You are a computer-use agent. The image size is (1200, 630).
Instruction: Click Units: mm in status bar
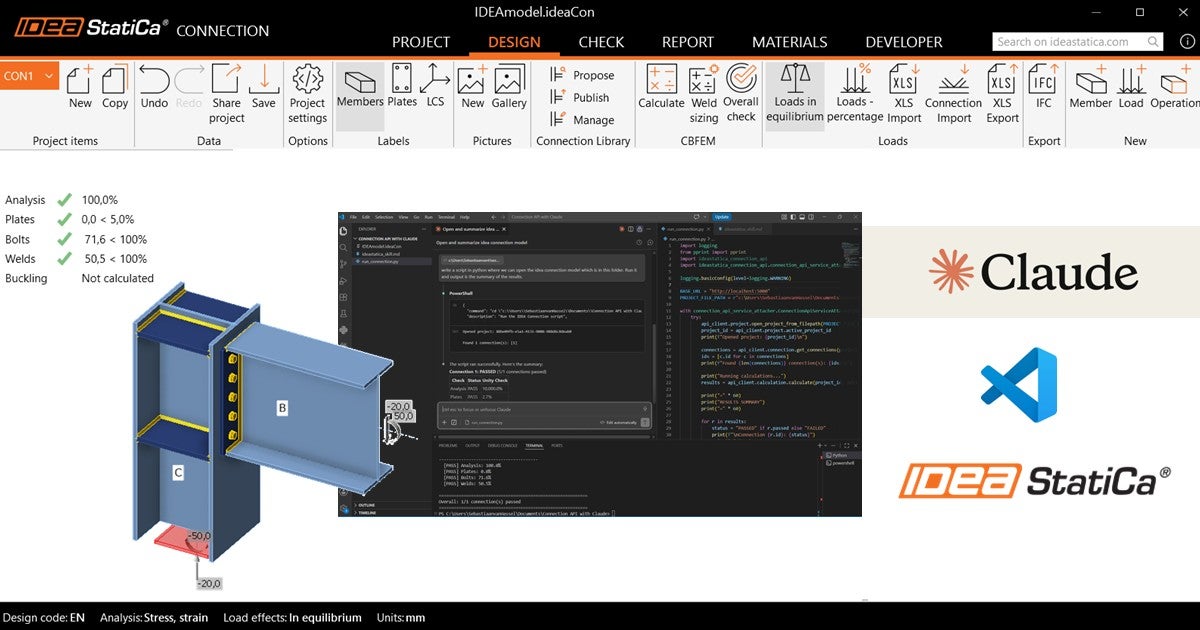(x=401, y=618)
